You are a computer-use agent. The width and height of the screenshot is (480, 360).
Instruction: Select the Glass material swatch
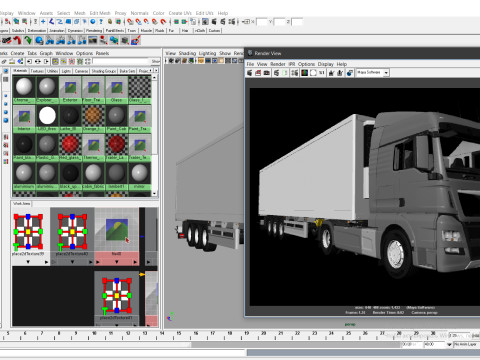(x=116, y=90)
